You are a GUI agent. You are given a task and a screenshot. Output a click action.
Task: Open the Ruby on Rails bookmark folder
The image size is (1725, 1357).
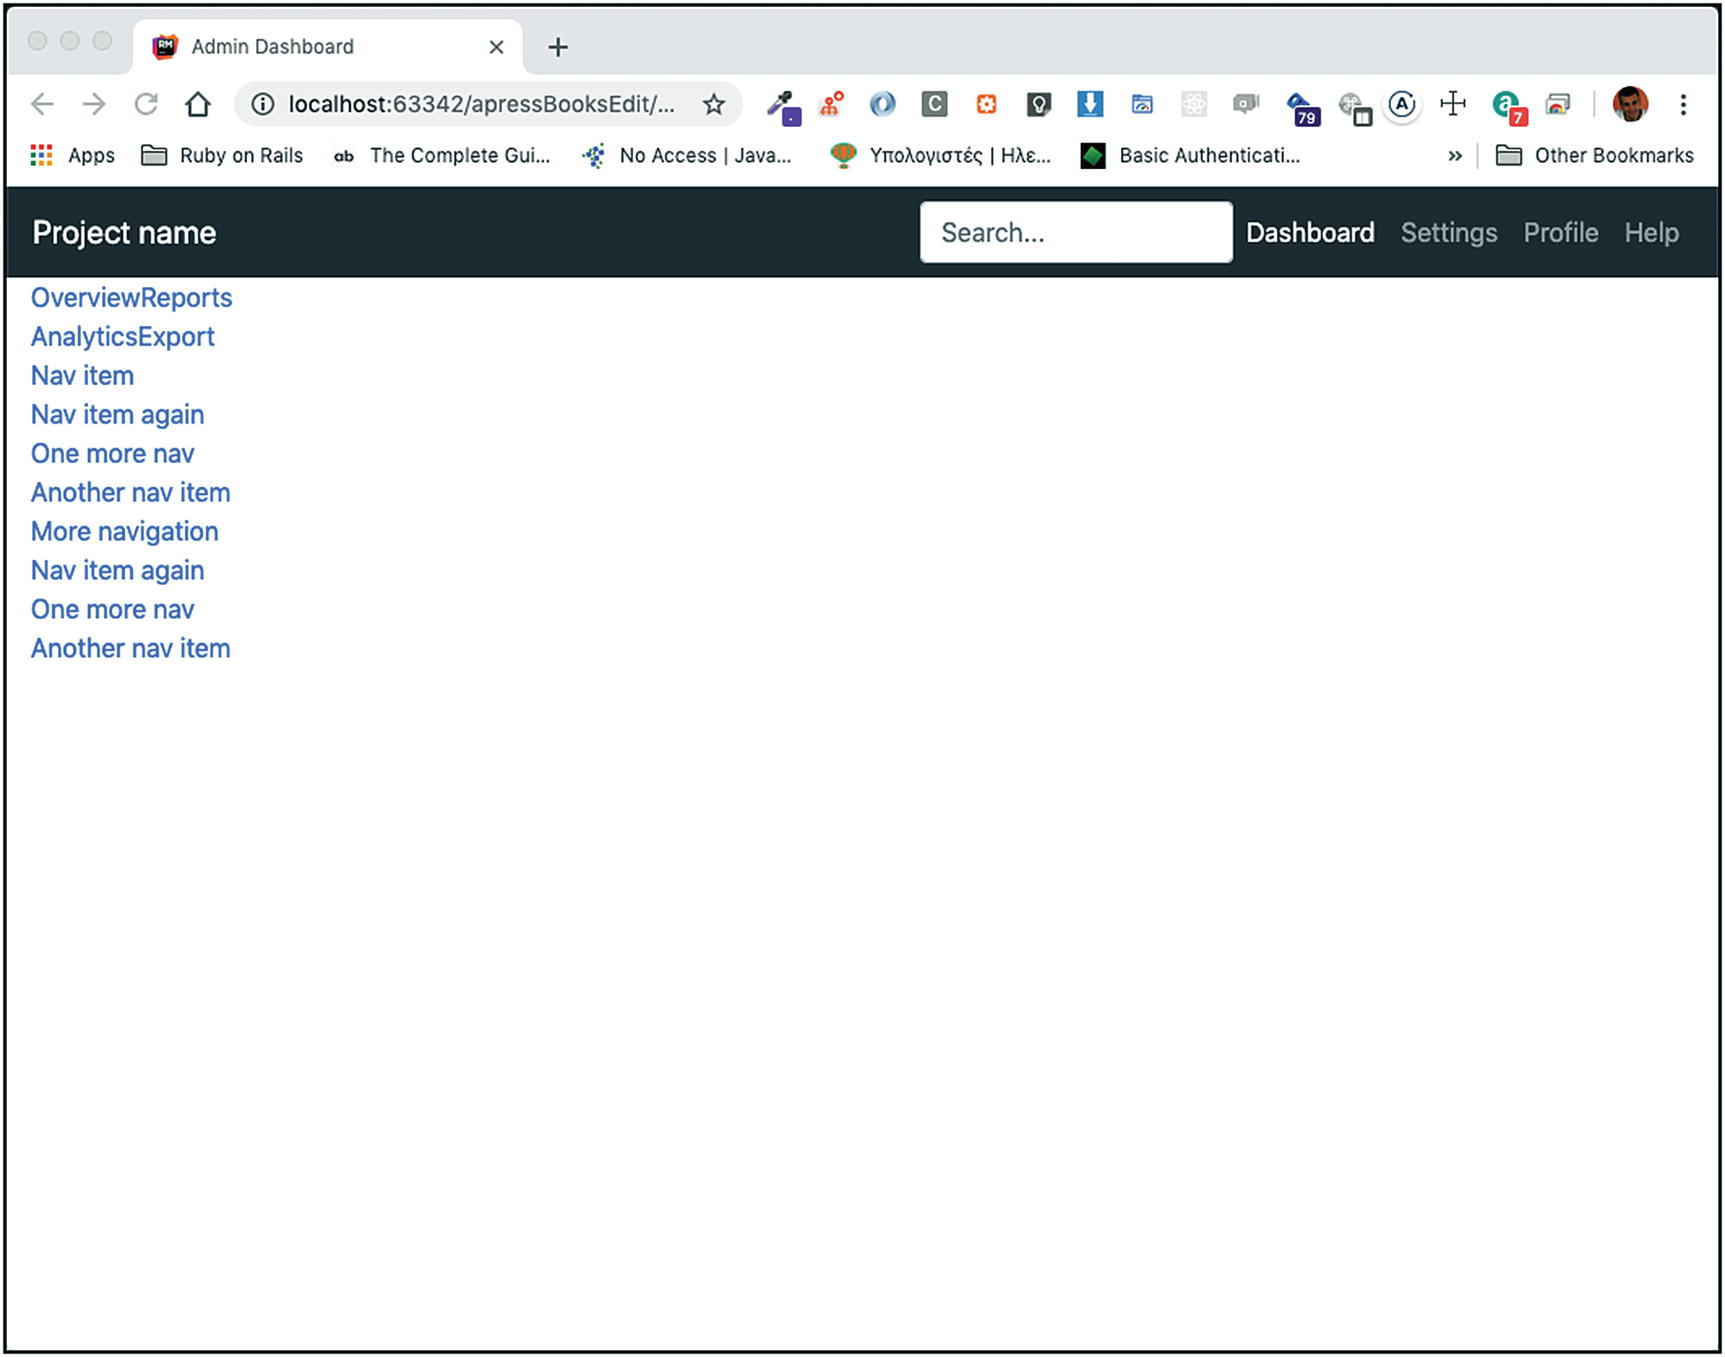[x=222, y=155]
